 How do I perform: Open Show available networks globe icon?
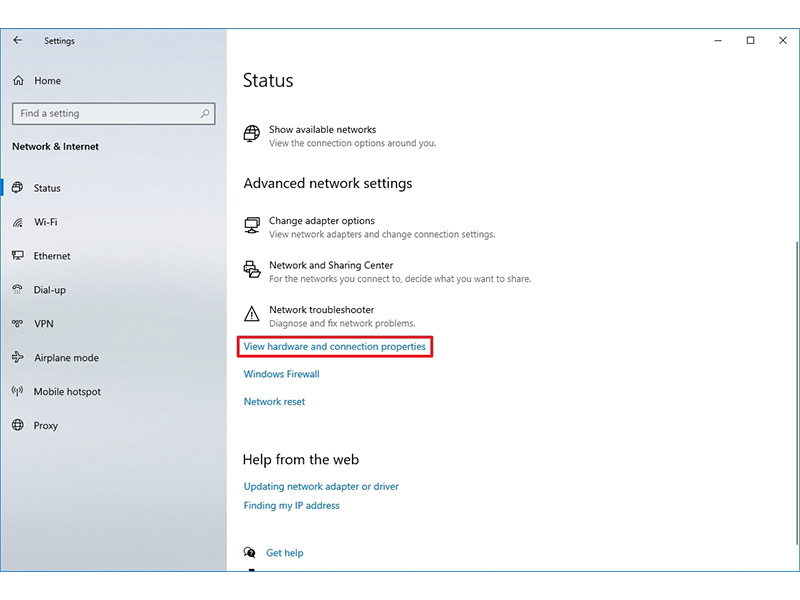[252, 133]
